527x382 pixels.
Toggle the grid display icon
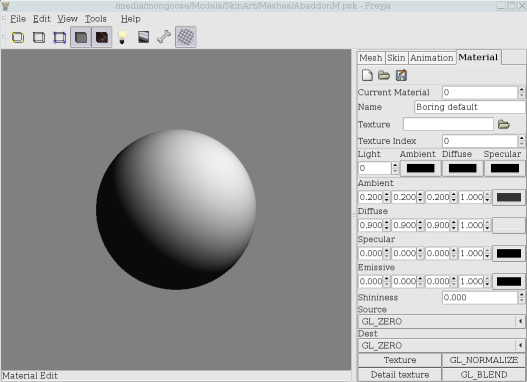tap(186, 37)
